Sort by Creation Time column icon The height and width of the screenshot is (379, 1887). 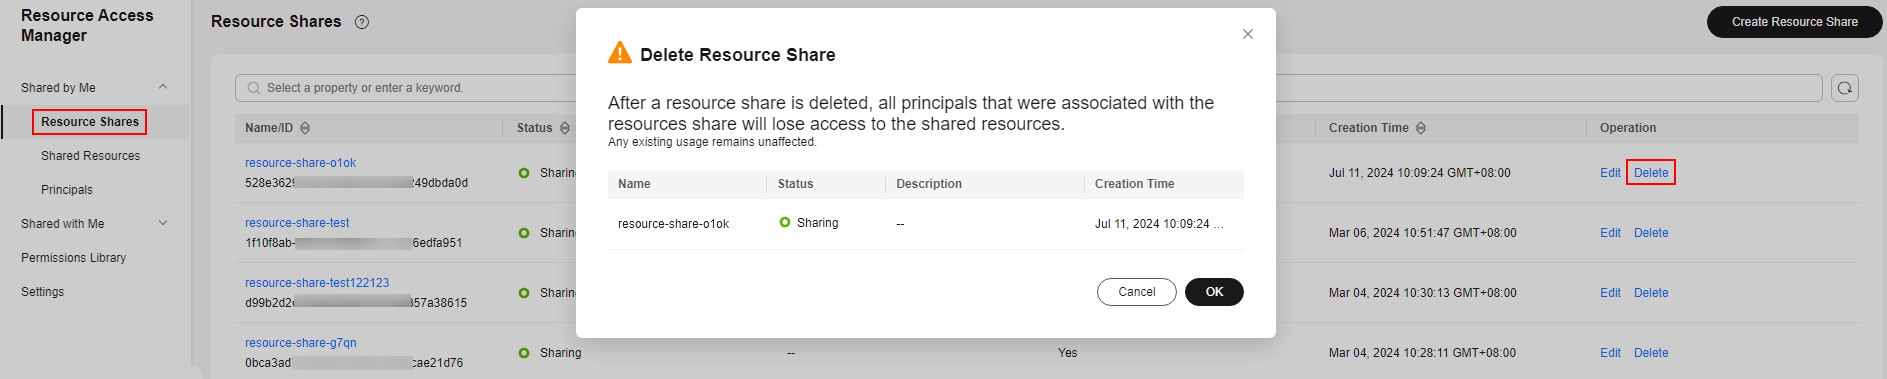(1421, 128)
